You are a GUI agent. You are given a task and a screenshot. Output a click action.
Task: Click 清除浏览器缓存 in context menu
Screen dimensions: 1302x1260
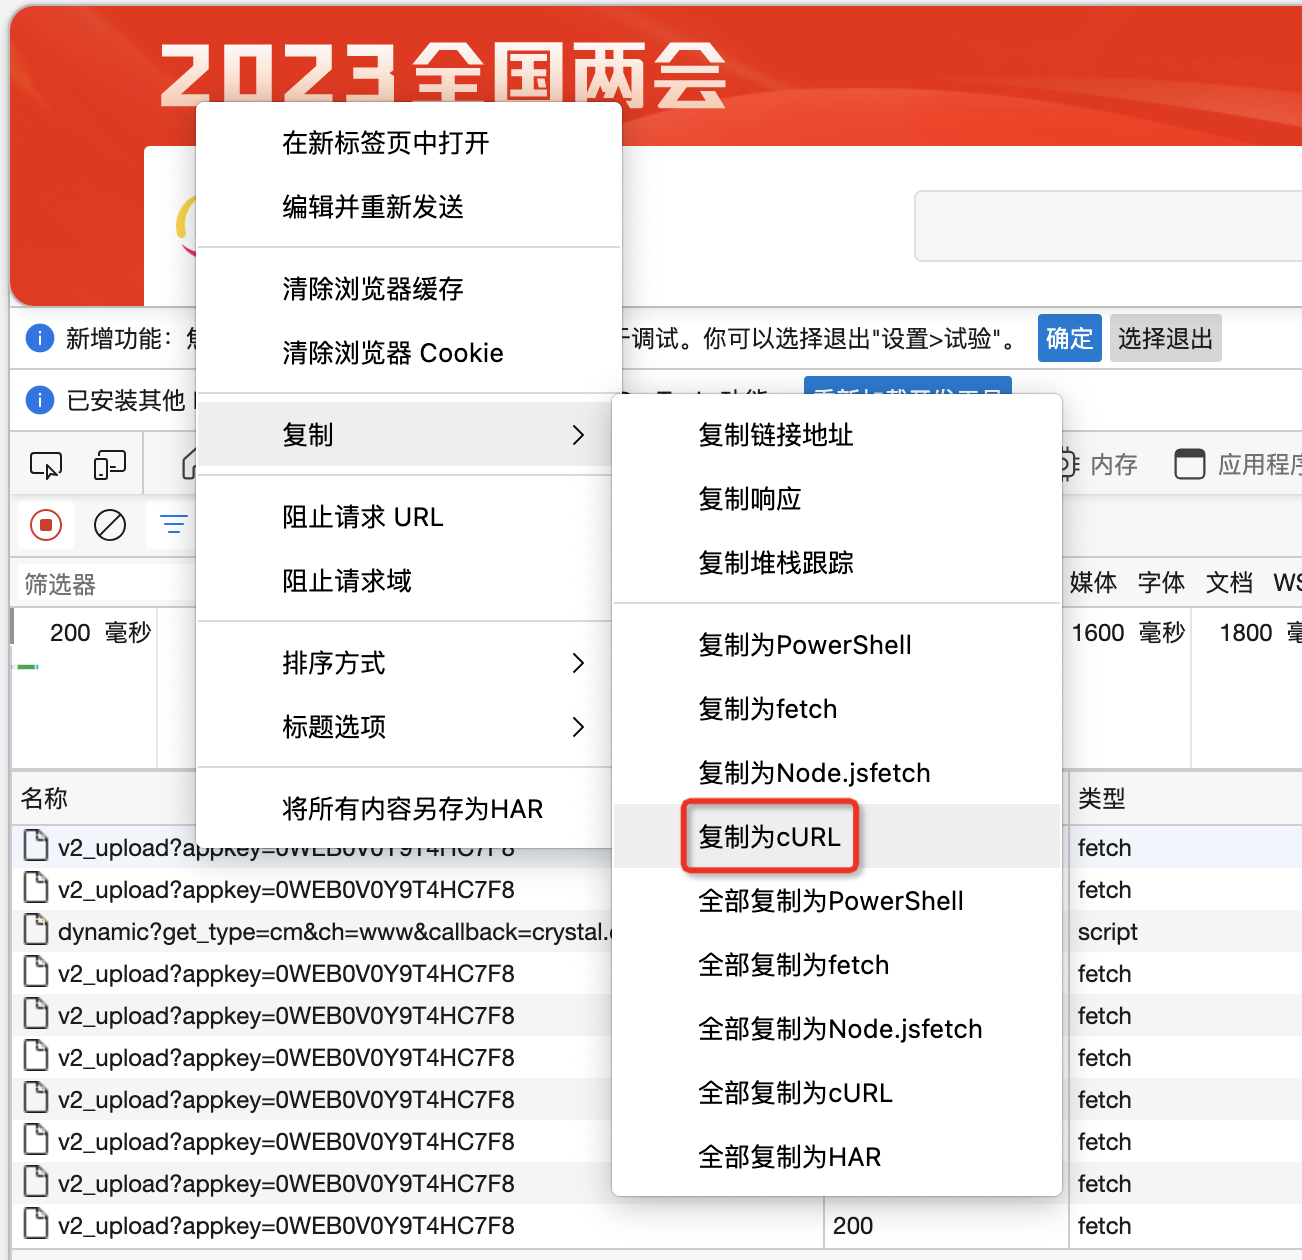click(x=373, y=289)
